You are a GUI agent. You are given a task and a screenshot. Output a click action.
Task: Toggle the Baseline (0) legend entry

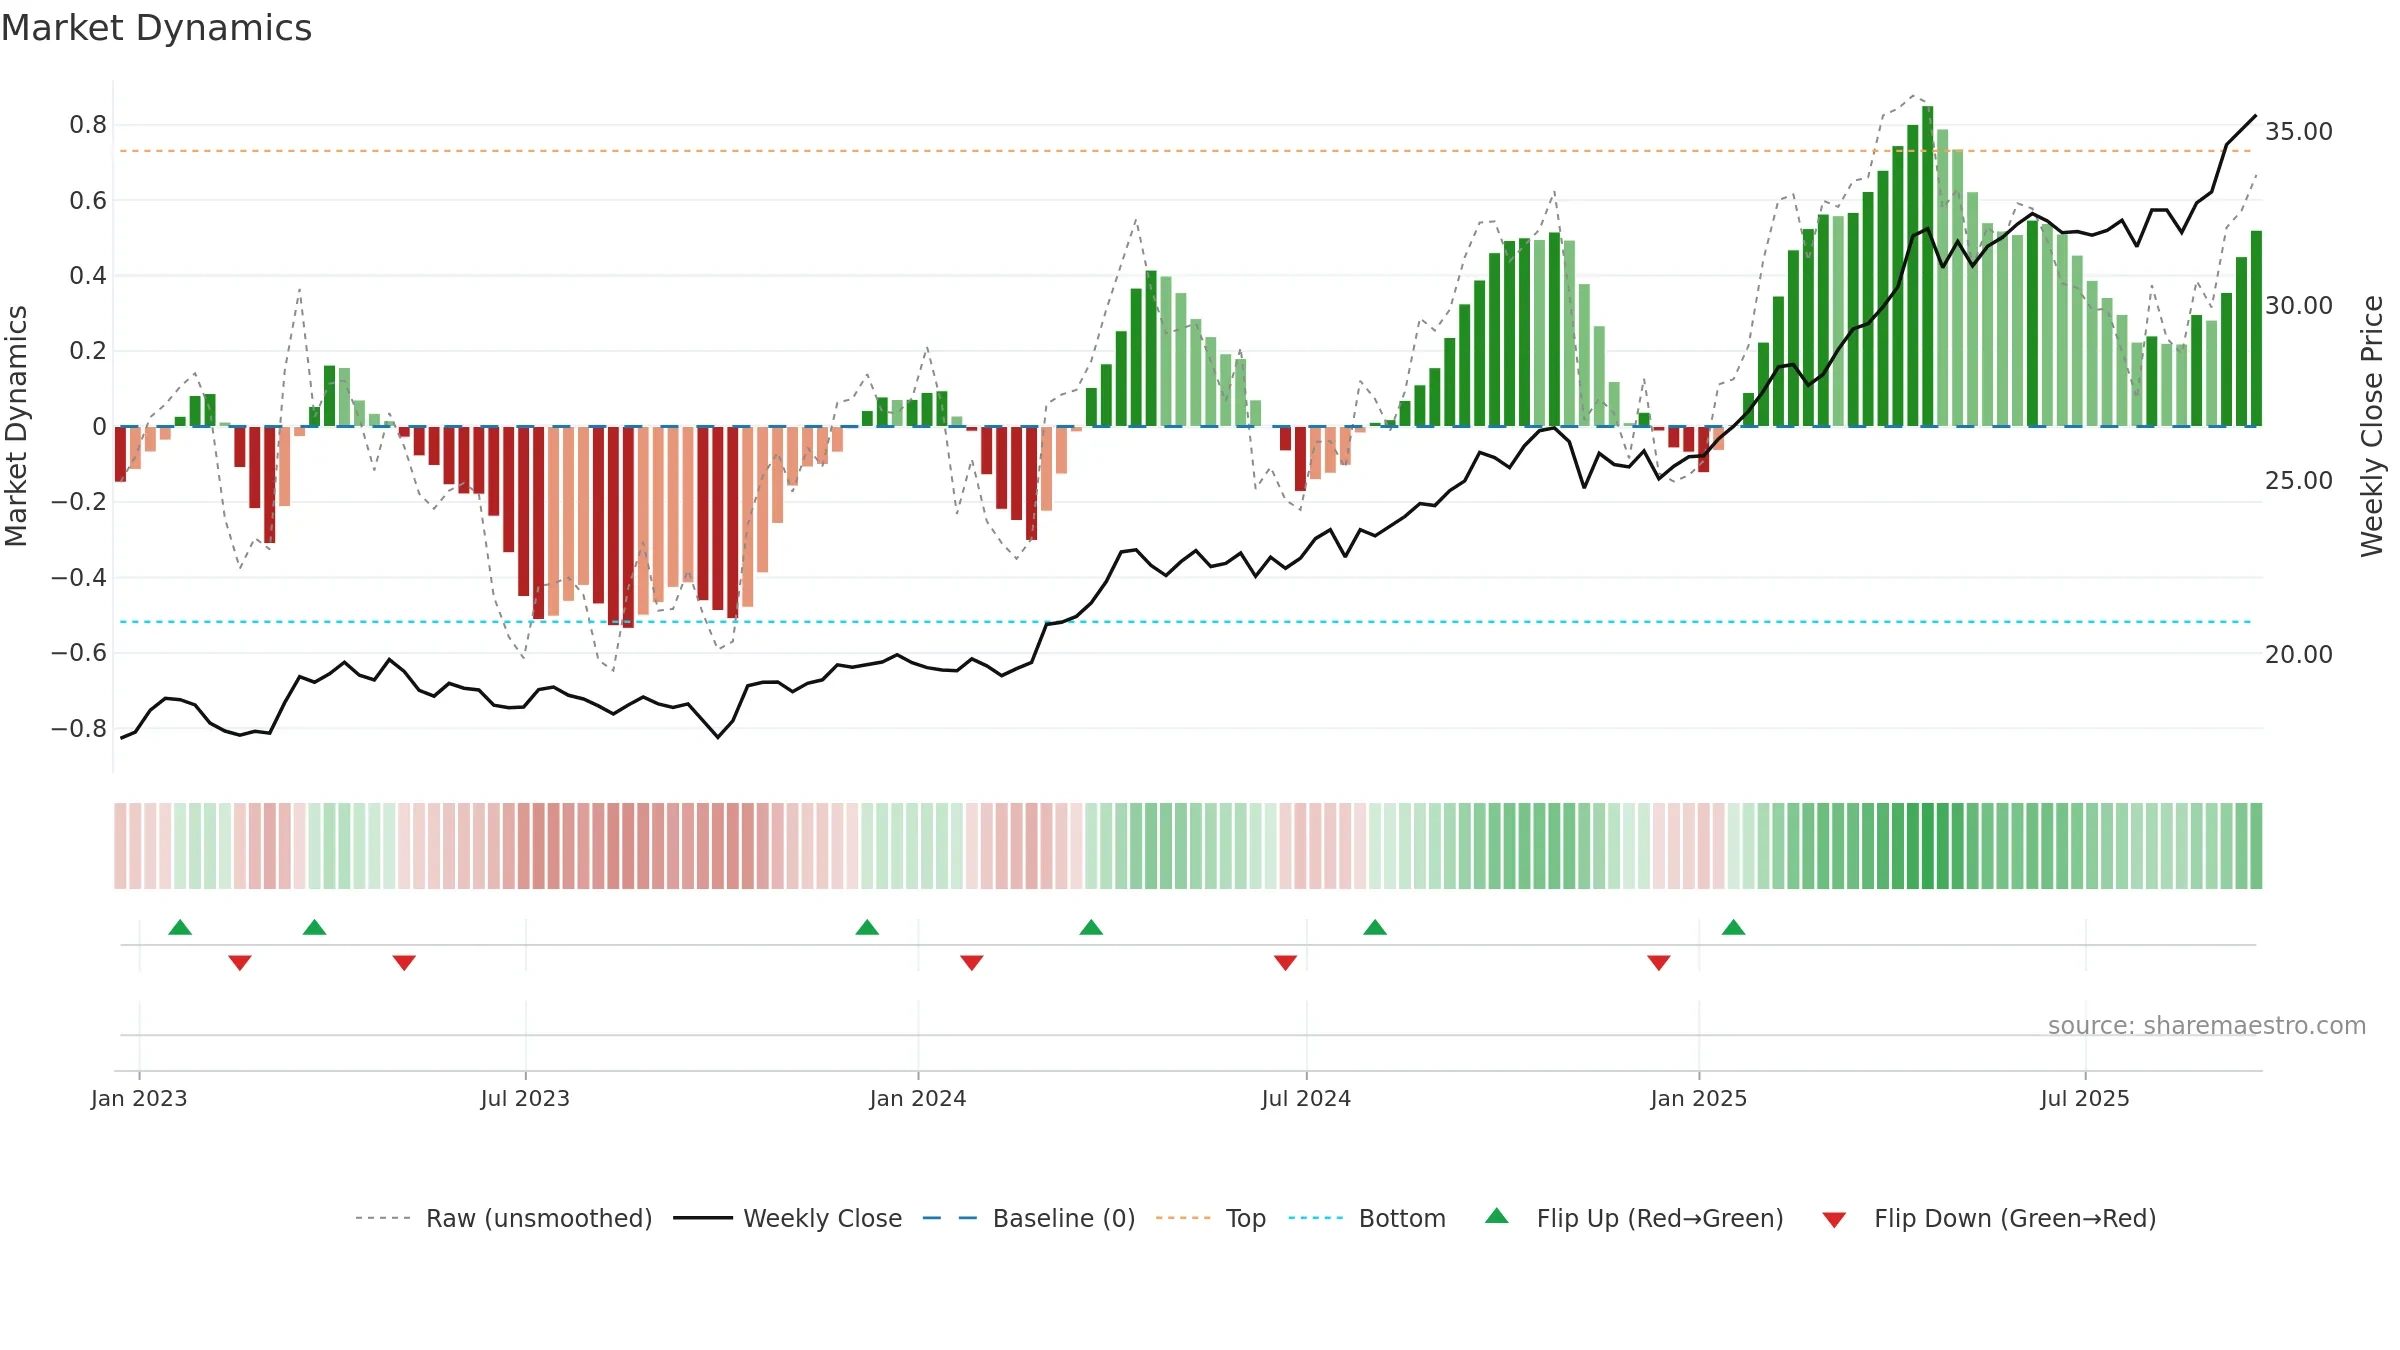point(1028,1218)
